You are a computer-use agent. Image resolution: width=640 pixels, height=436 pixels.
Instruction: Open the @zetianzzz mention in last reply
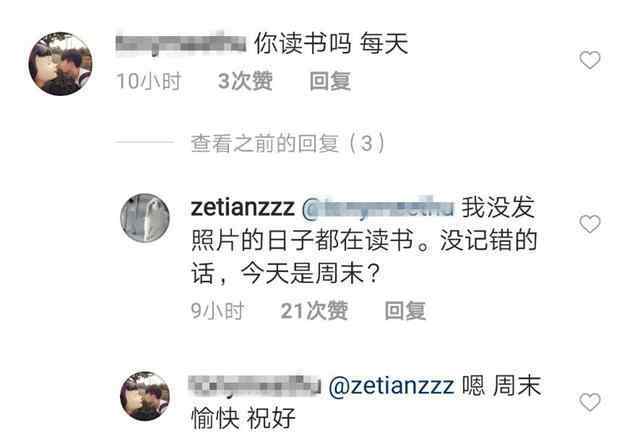click(x=391, y=386)
